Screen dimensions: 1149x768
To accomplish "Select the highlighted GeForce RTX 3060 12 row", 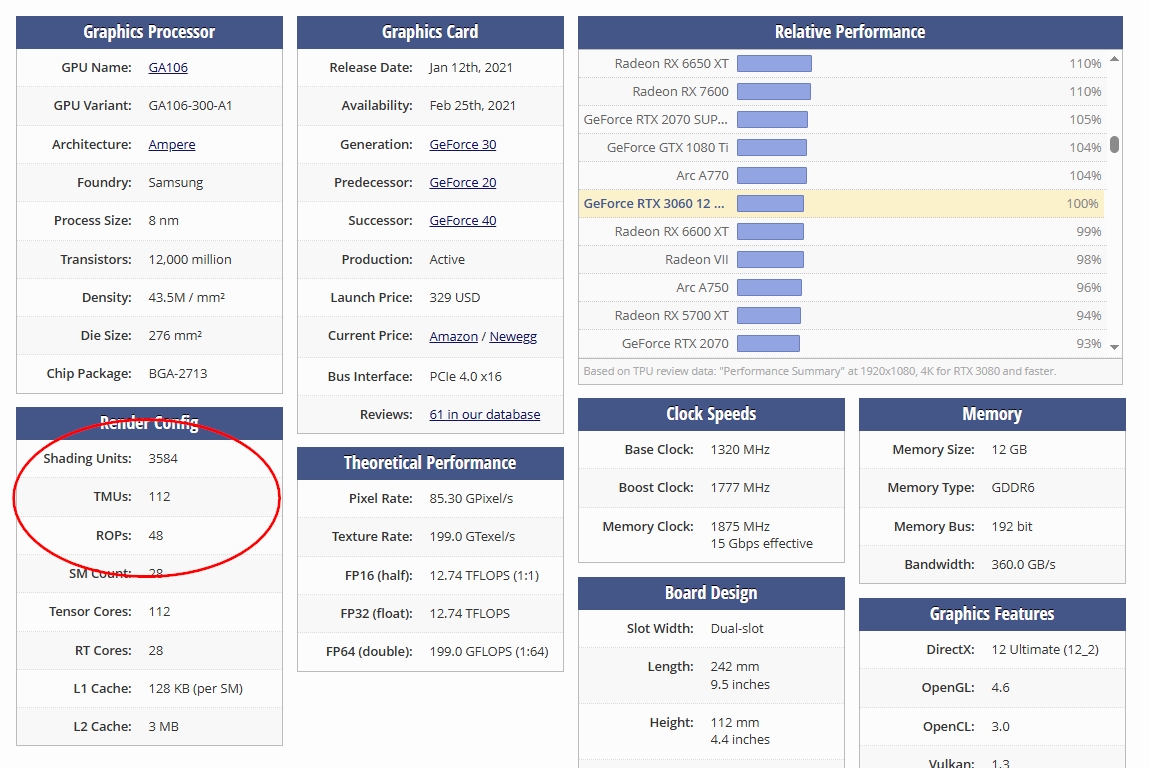I will (x=842, y=204).
